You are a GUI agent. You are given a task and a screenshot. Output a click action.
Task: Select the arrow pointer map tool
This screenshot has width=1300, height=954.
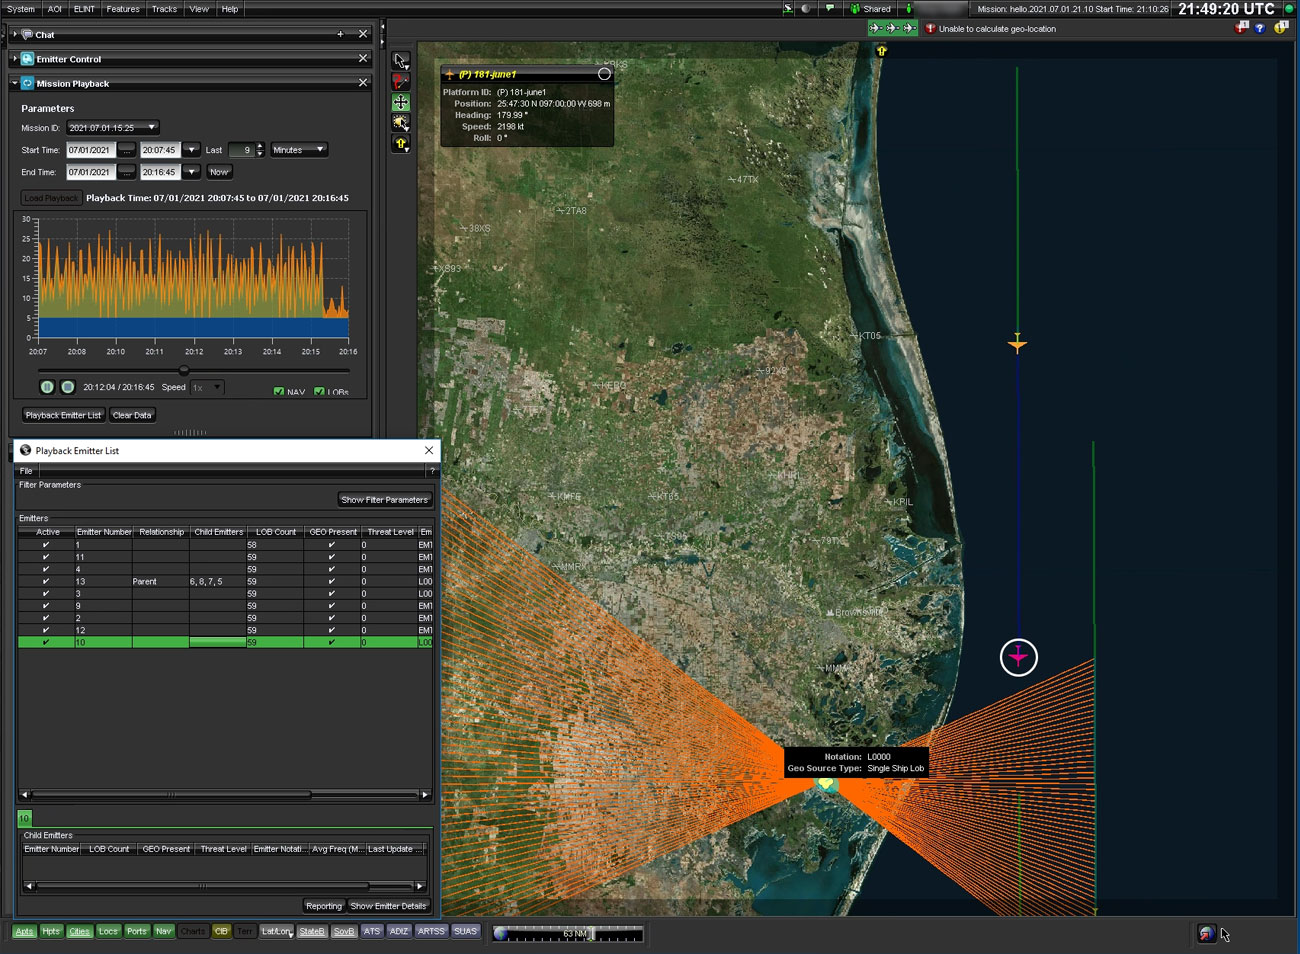point(401,61)
